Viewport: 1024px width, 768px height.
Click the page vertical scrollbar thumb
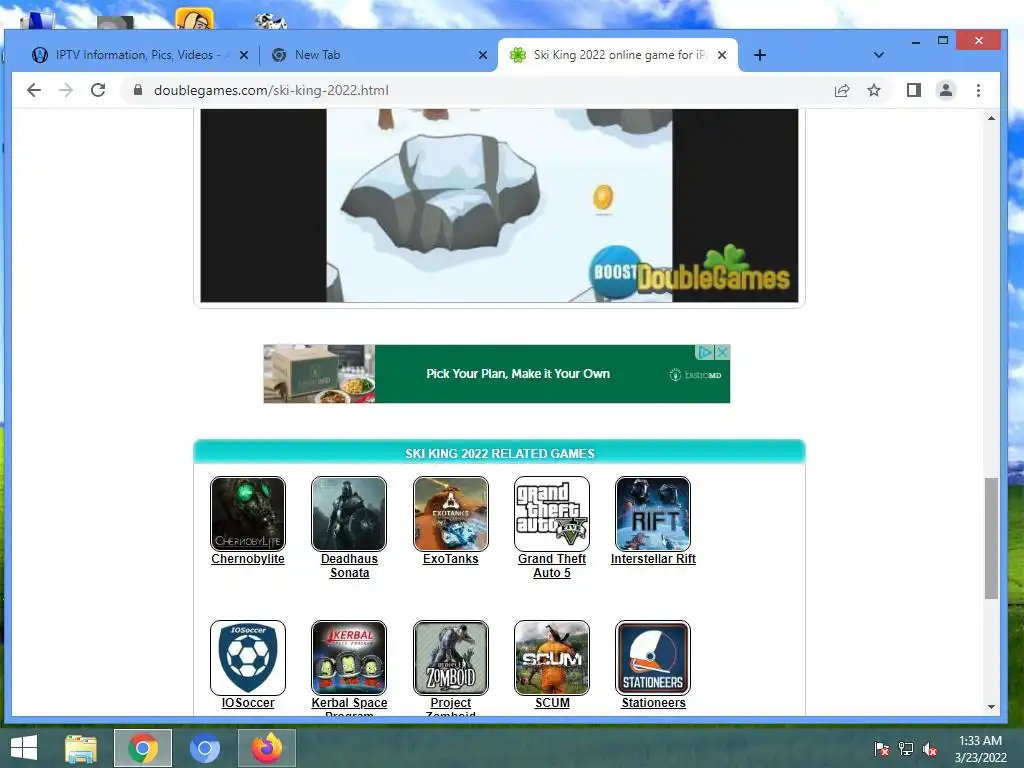991,538
